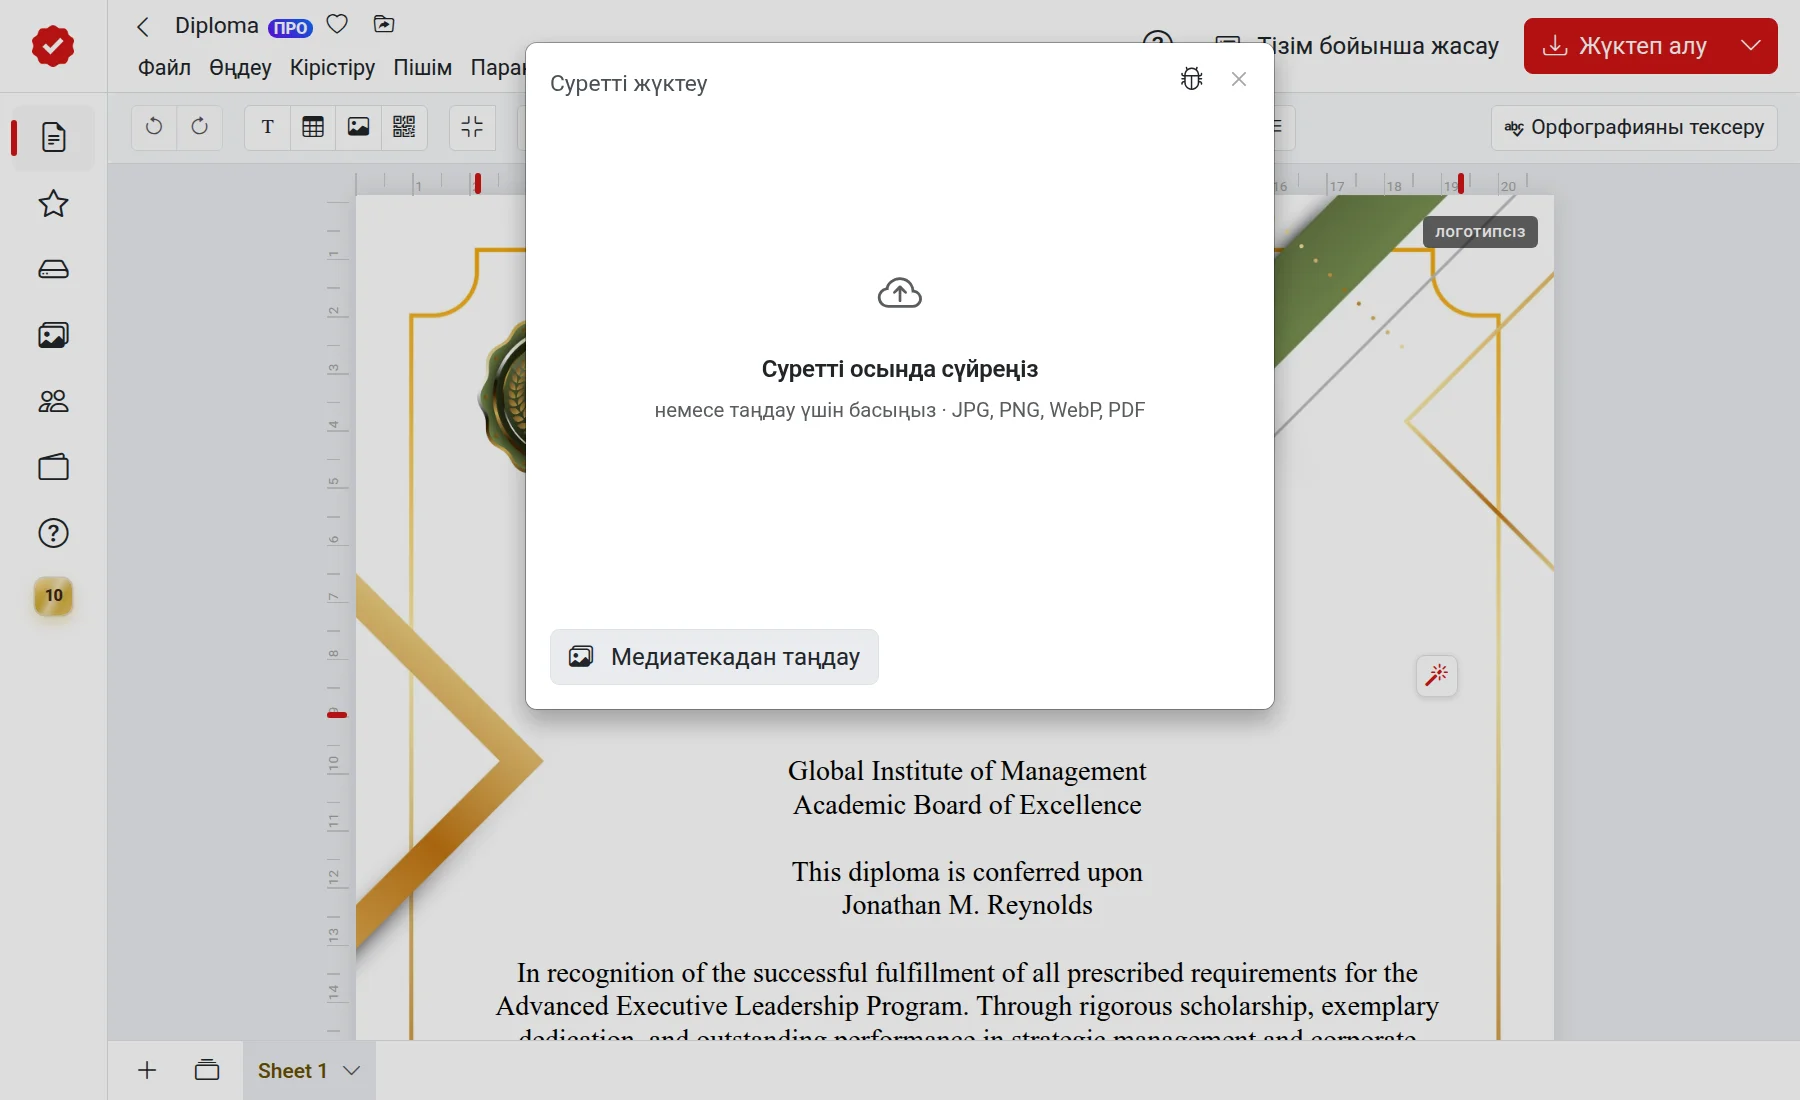This screenshot has height=1100, width=1800.
Task: Click the bug report icon in dialog
Action: pos(1191,79)
